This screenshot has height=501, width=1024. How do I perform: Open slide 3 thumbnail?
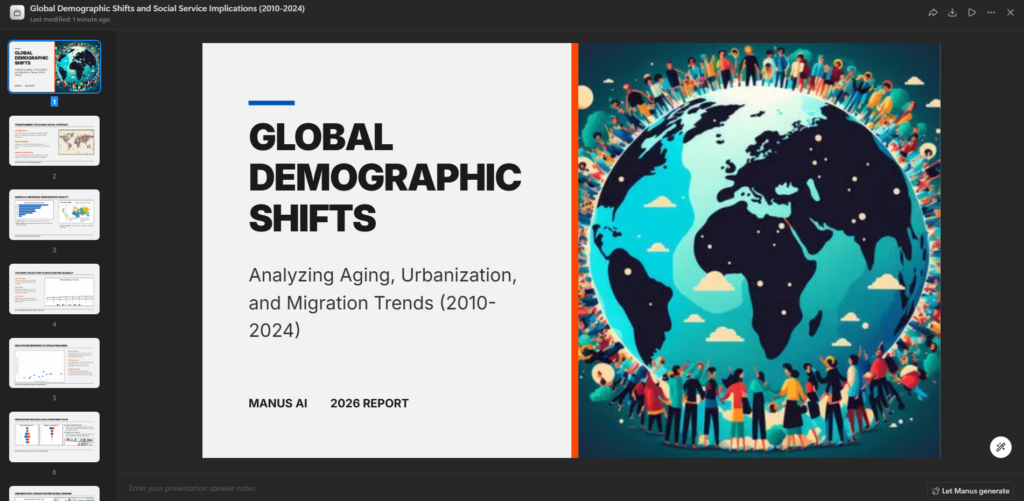pos(55,214)
